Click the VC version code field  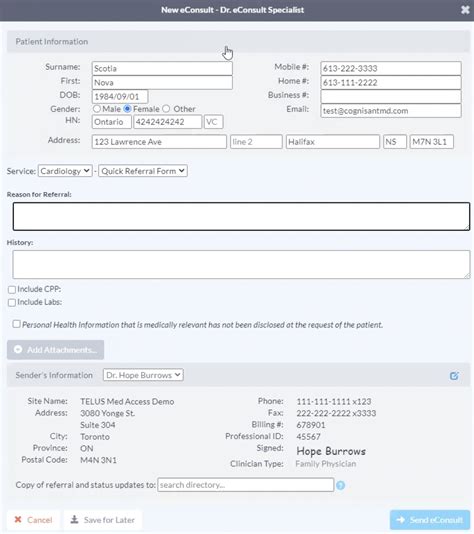click(214, 122)
